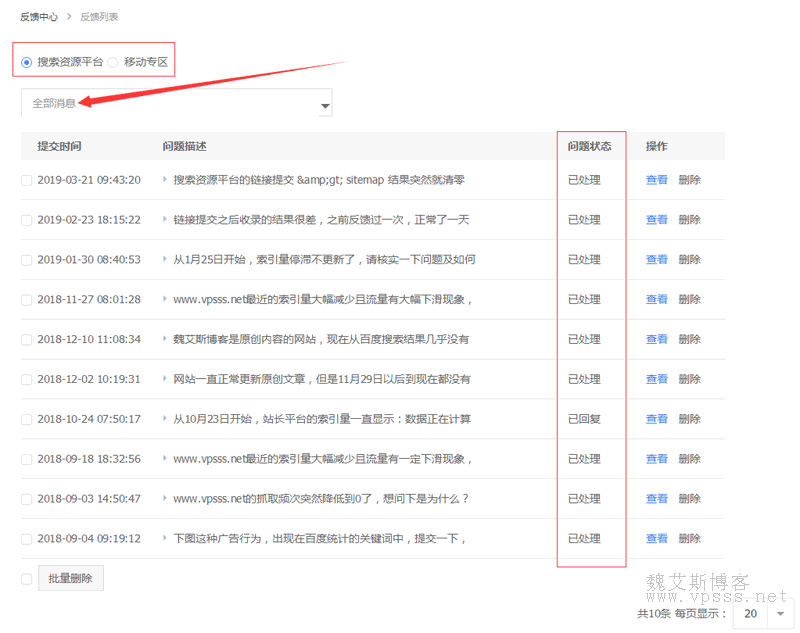Expand the 链接提交之后收录的结果很差 feedback row
The width and height of the screenshot is (800, 633).
(165, 219)
